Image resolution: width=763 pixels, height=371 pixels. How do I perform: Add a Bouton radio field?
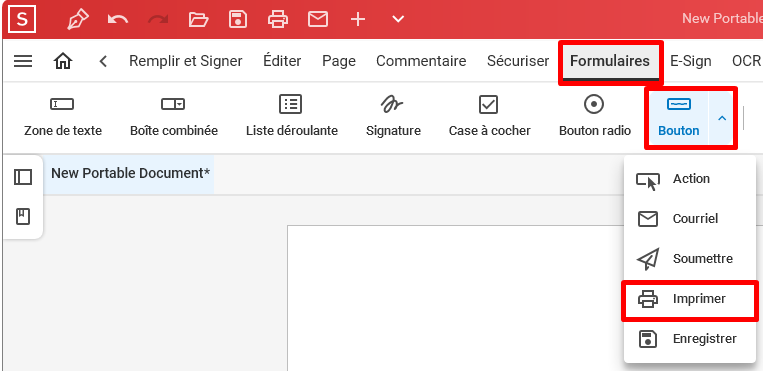(x=595, y=116)
